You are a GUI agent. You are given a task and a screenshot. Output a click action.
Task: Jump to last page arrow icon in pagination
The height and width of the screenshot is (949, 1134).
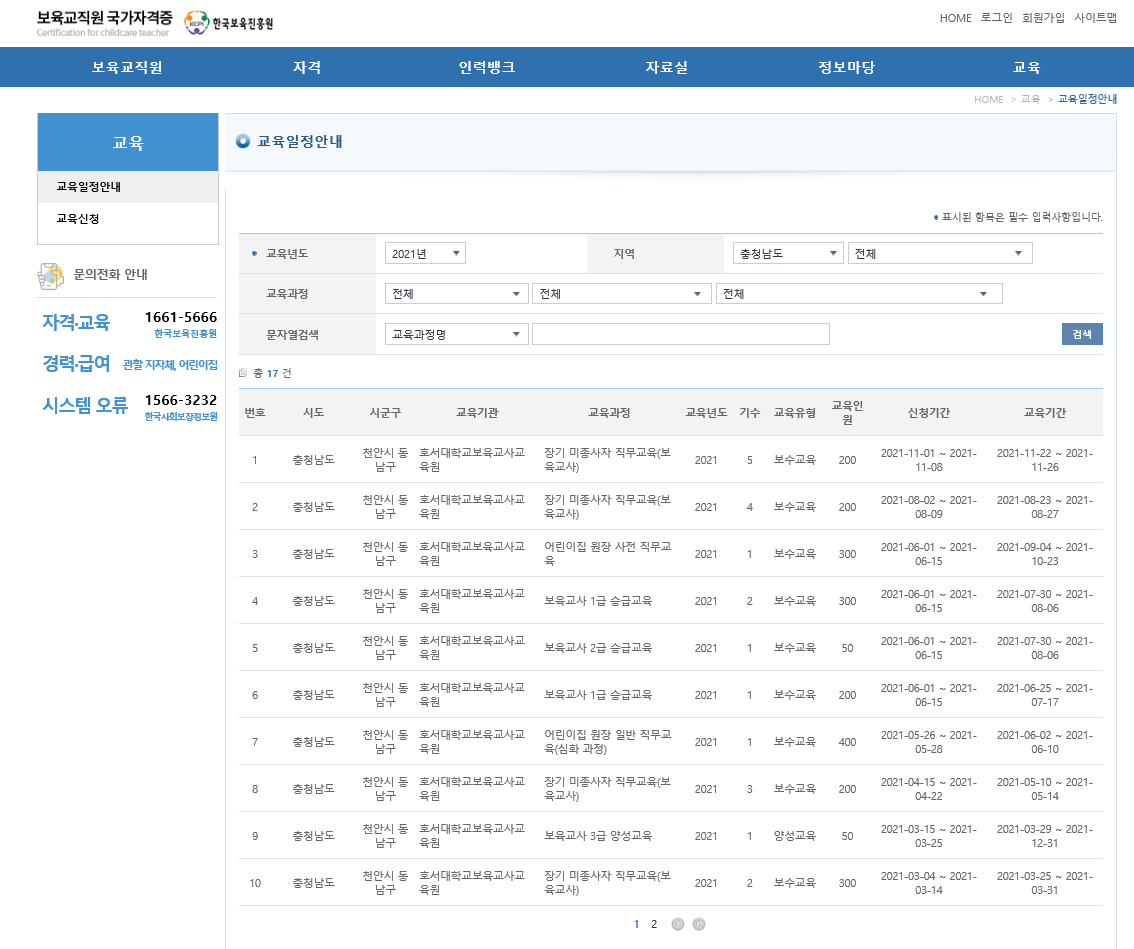(699, 924)
